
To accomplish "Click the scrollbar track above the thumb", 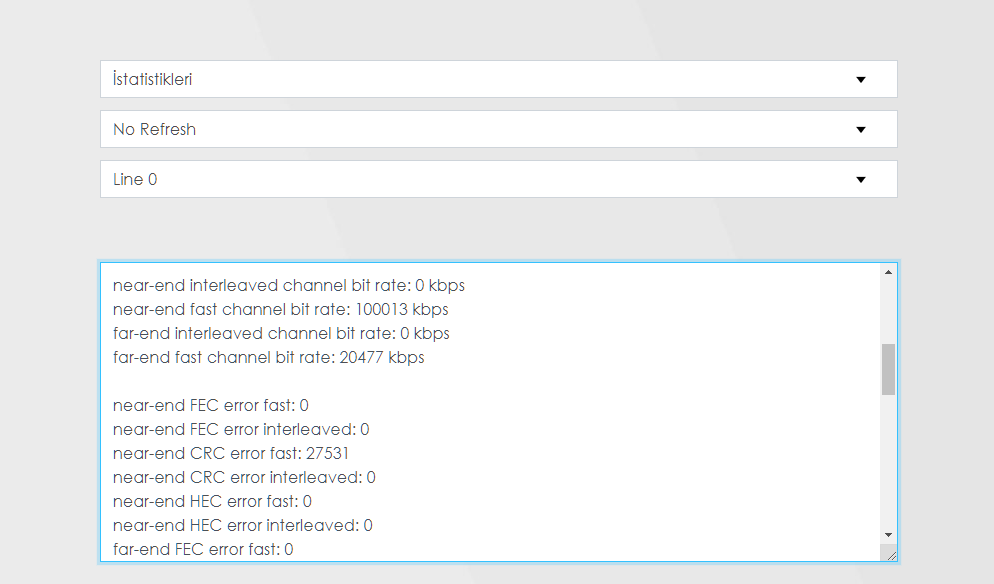I will click(888, 311).
